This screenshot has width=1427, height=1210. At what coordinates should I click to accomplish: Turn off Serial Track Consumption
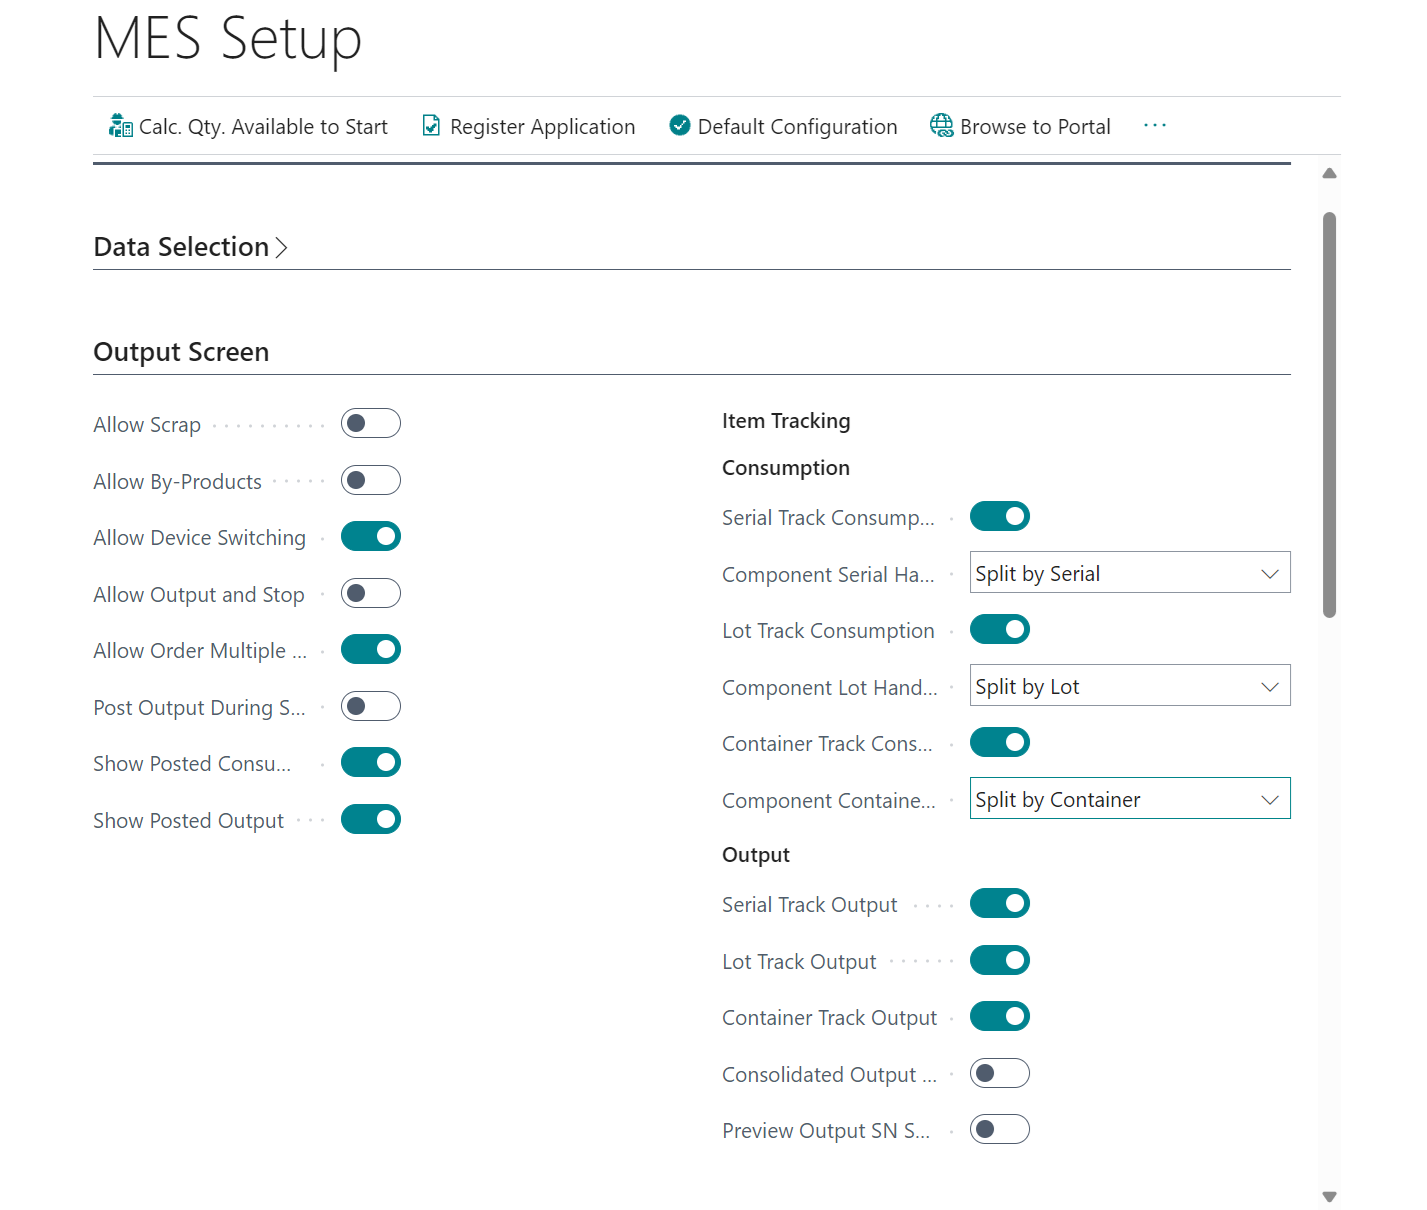click(x=1000, y=516)
